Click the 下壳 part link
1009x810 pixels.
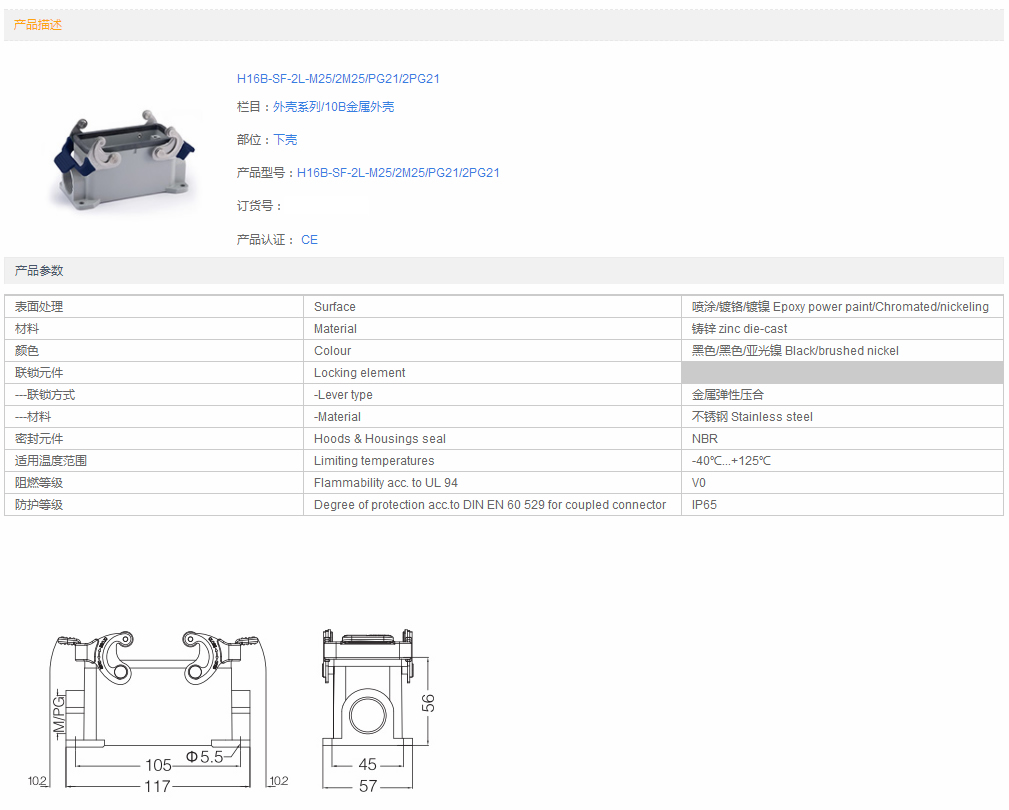coord(285,140)
